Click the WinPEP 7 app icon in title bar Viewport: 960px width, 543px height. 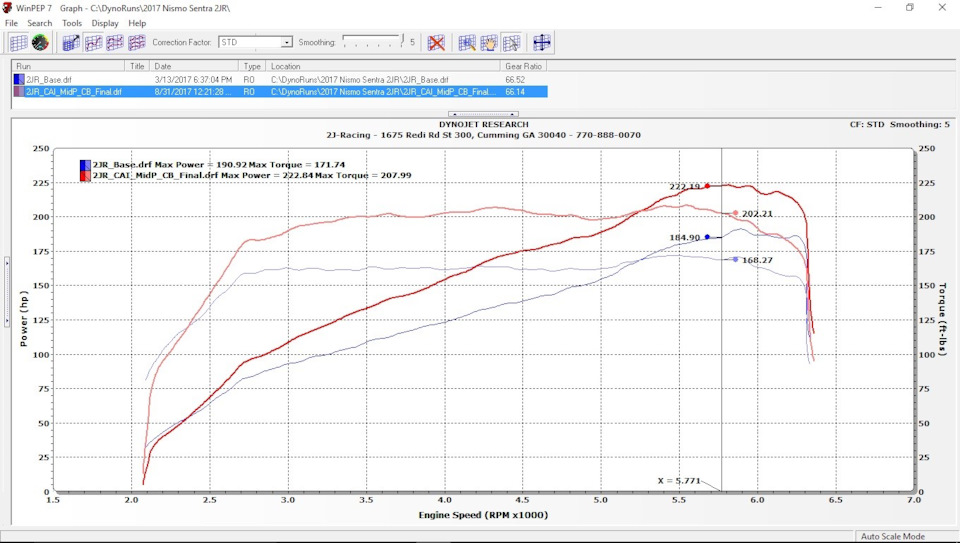[x=7, y=8]
